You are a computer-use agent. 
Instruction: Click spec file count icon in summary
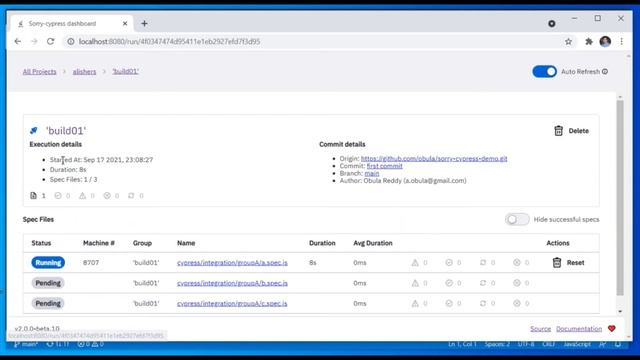33,196
